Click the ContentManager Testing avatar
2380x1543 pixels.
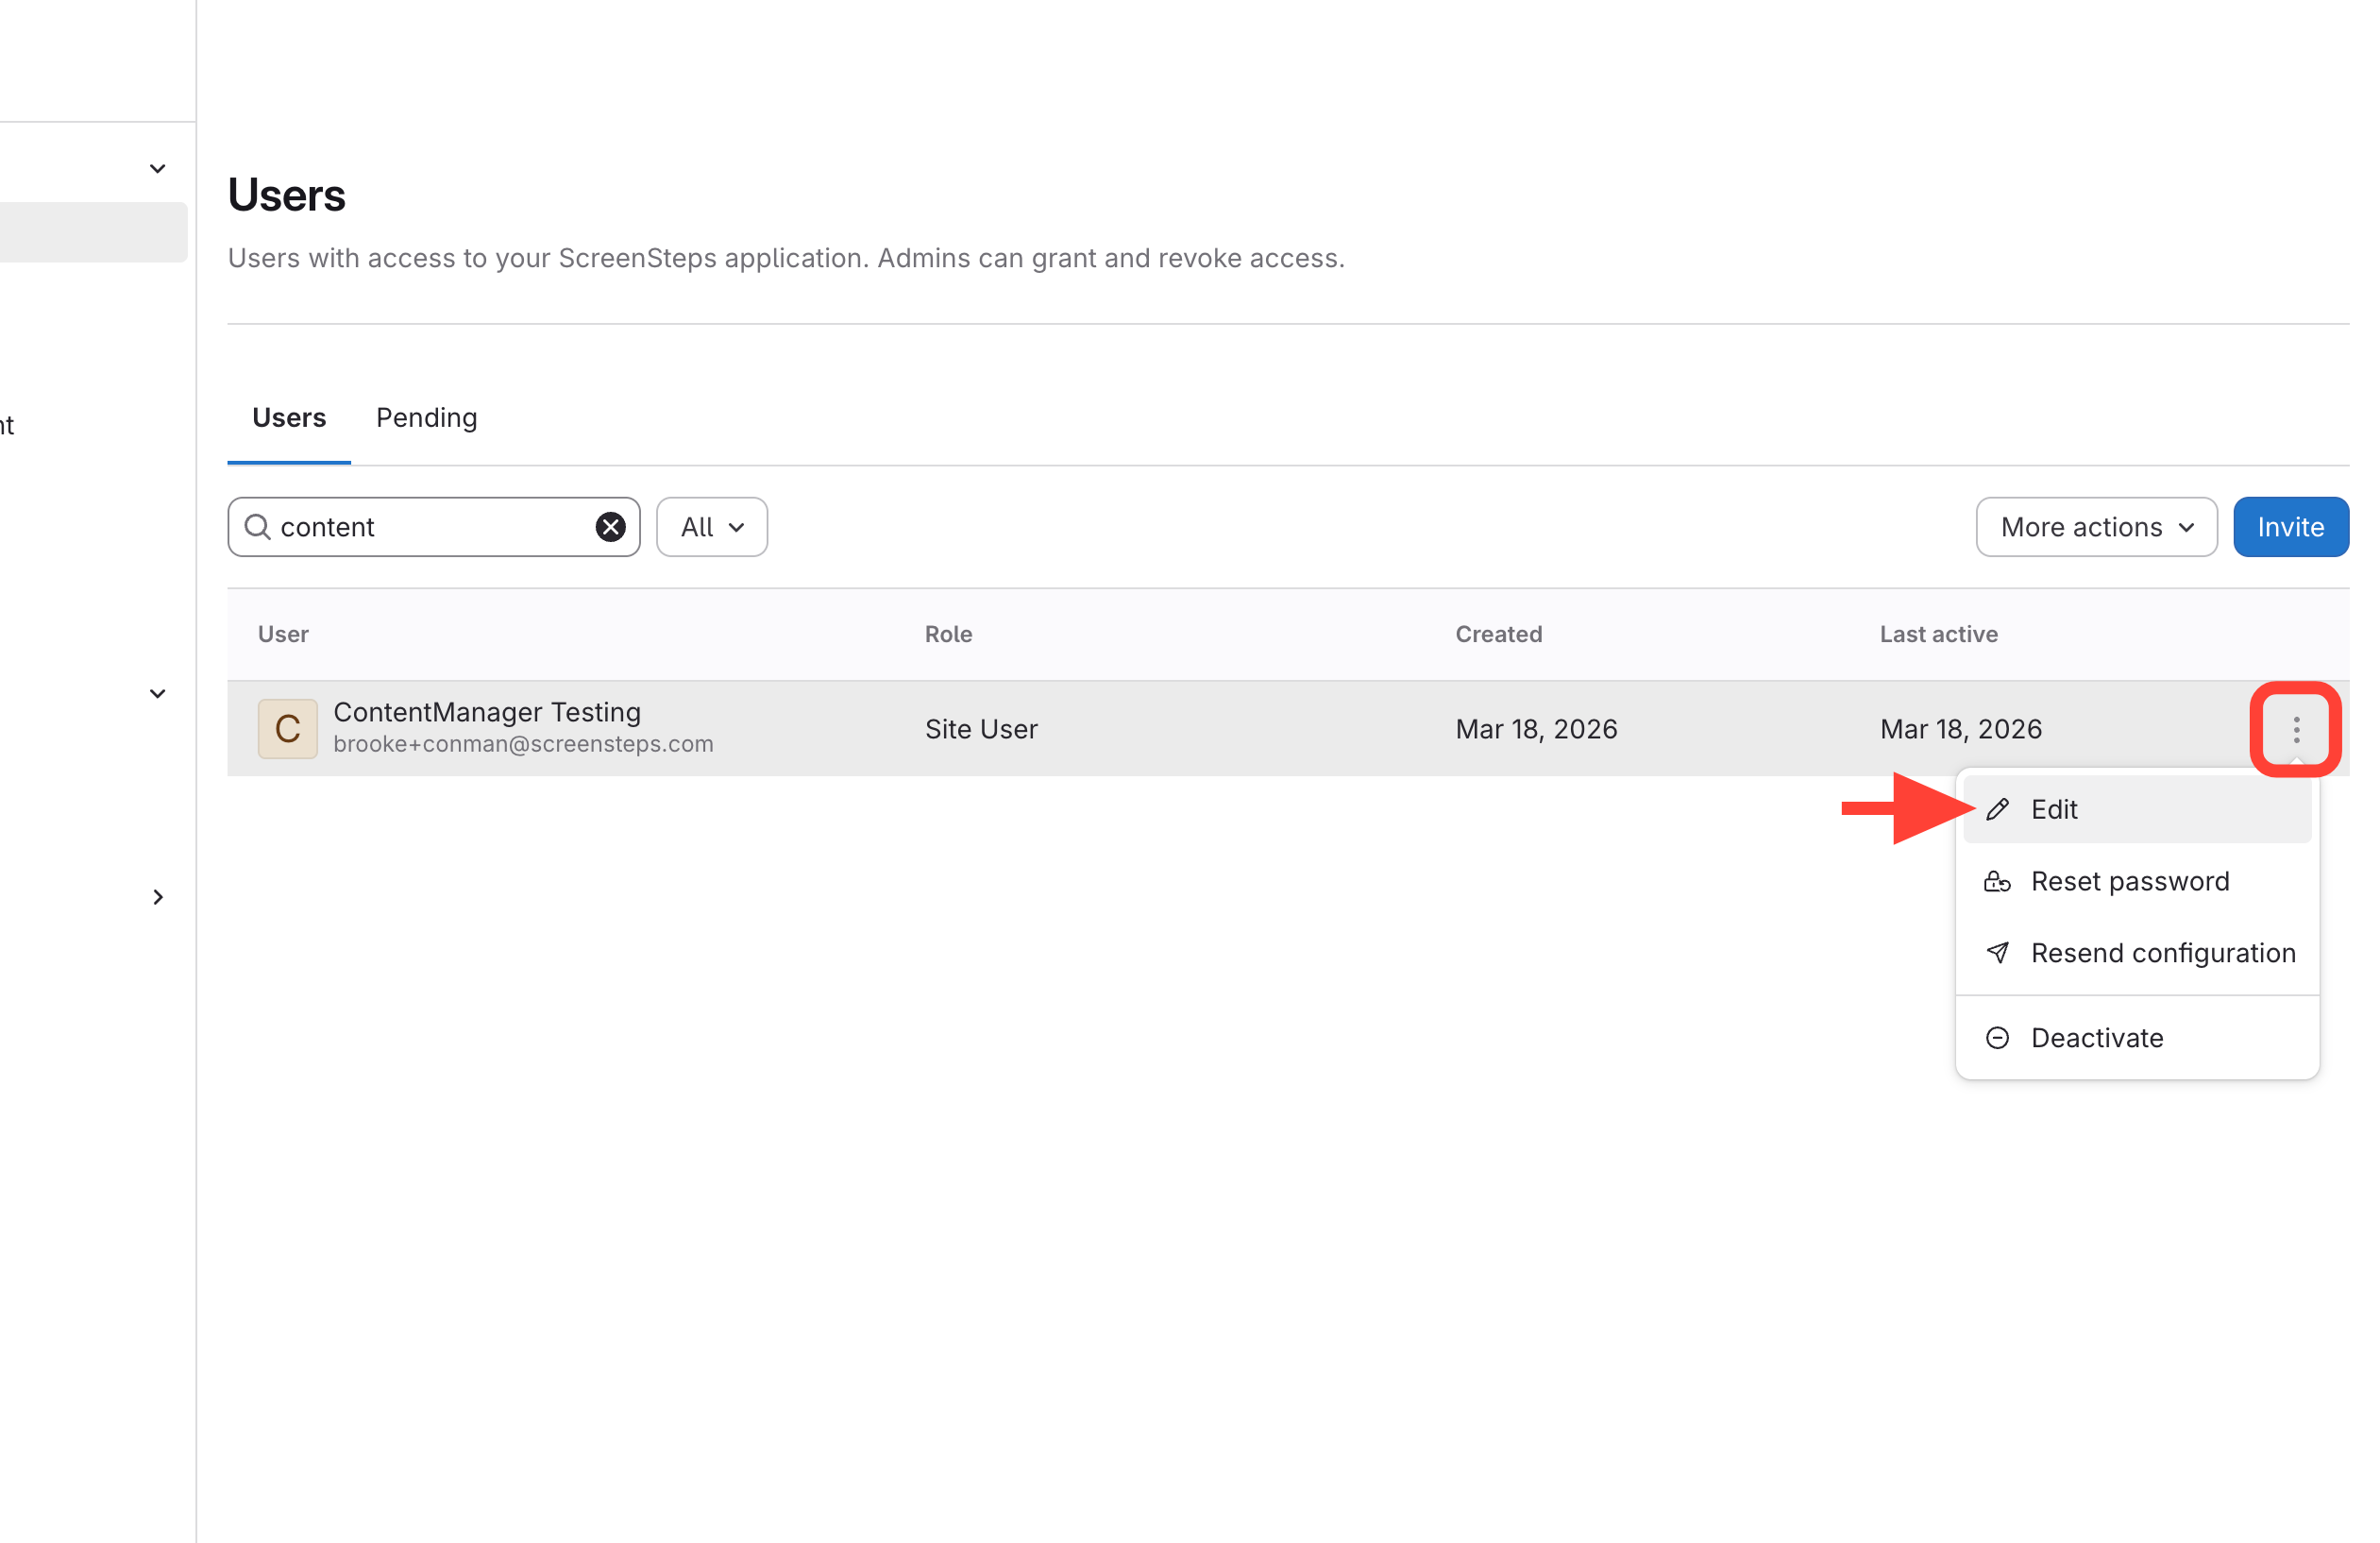[287, 729]
